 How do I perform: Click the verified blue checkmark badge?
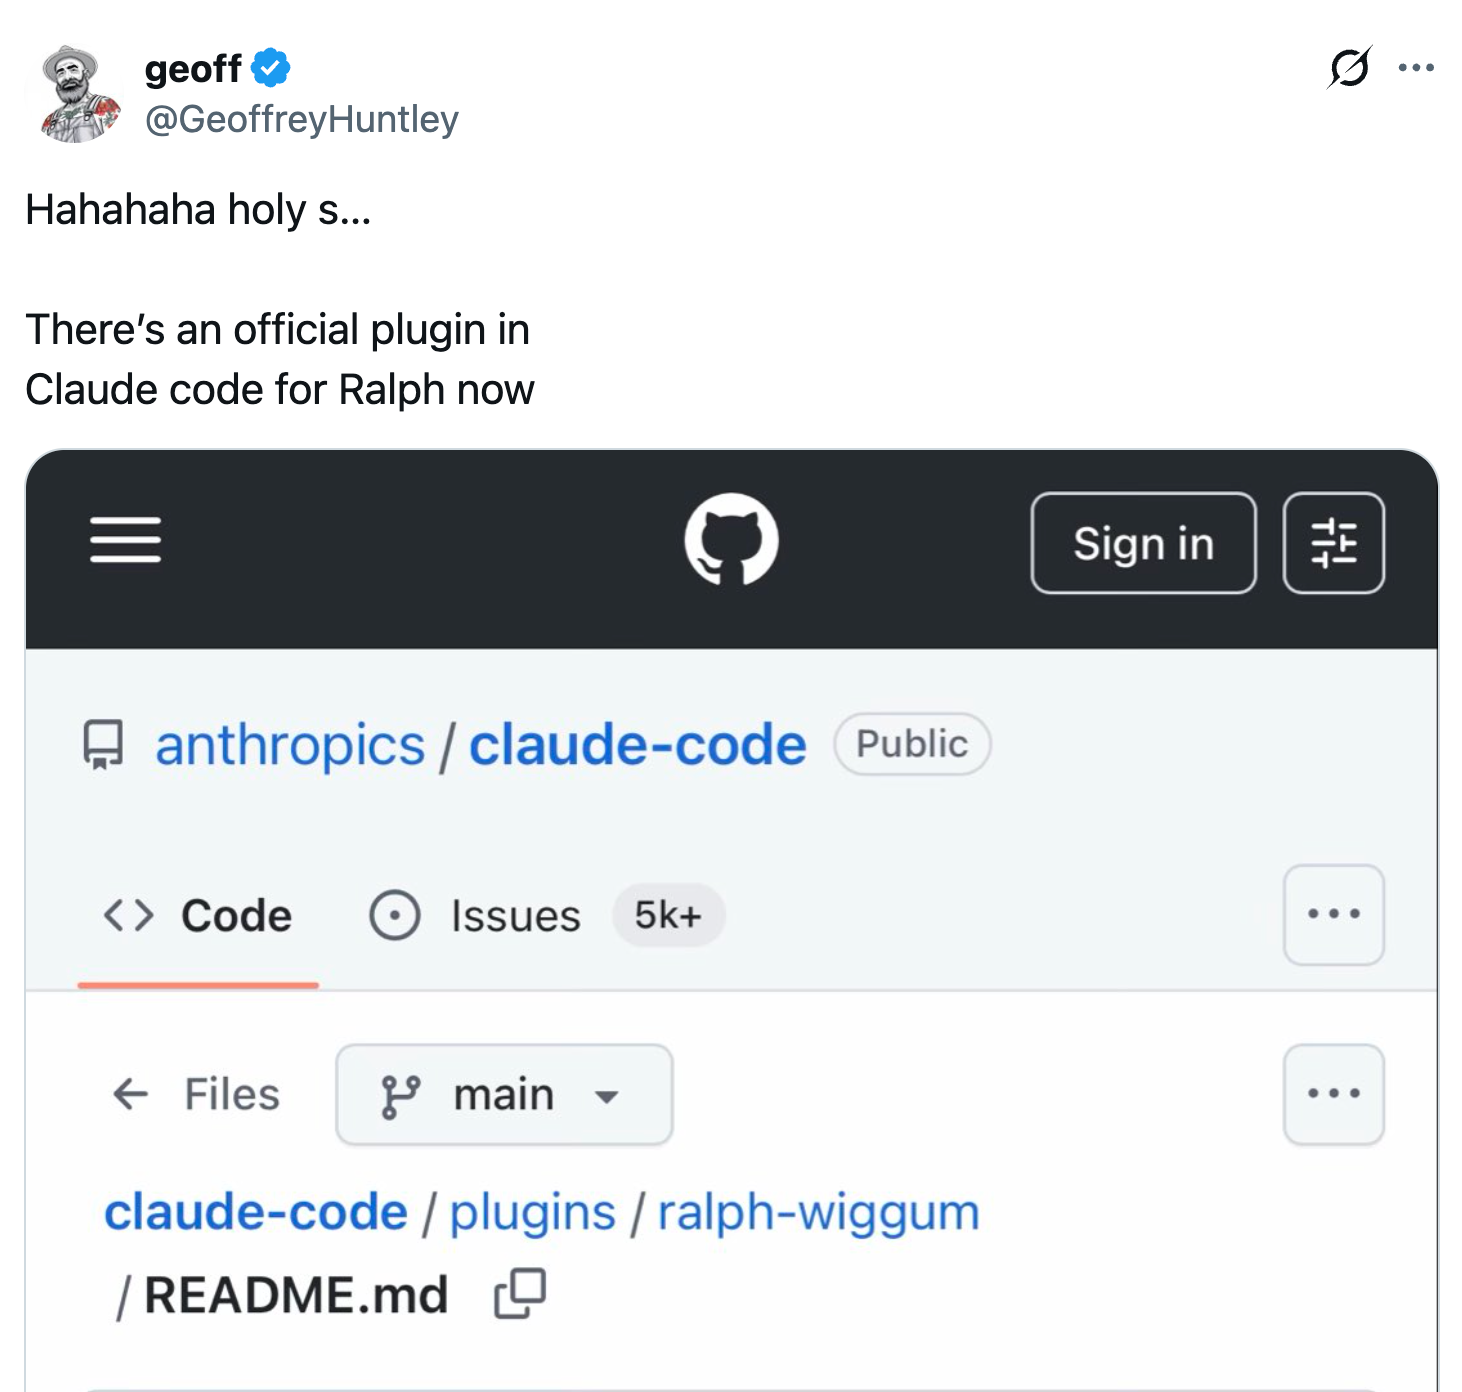point(268,67)
